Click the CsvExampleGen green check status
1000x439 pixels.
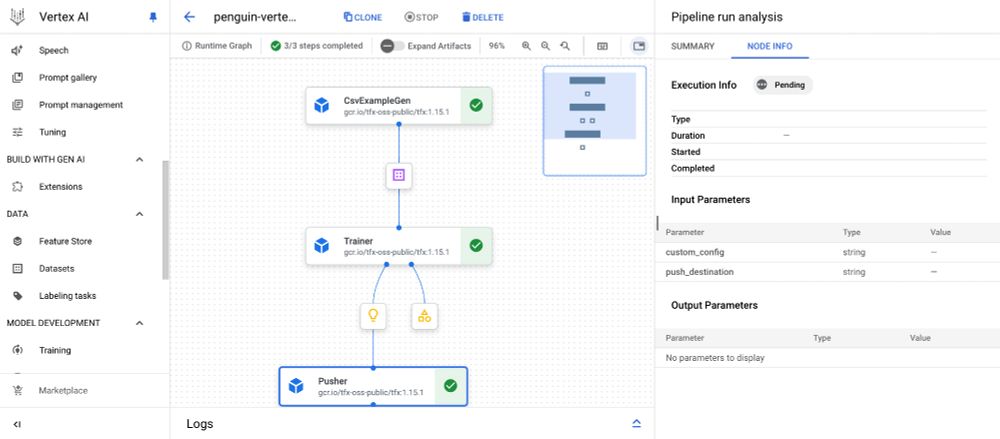pyautogui.click(x=476, y=105)
